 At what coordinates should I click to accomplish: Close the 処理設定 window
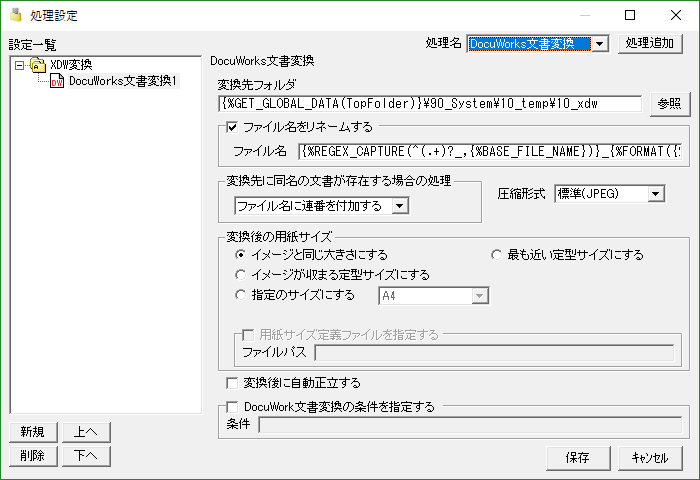(x=676, y=15)
